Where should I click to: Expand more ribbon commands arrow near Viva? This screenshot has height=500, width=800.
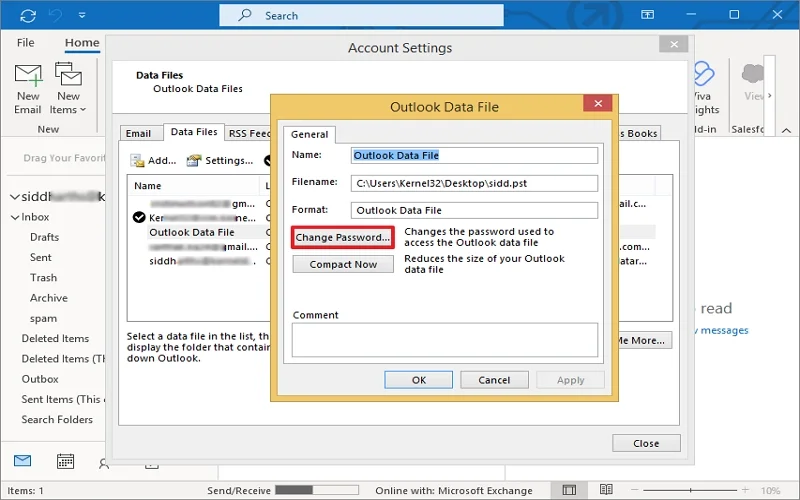pyautogui.click(x=769, y=95)
